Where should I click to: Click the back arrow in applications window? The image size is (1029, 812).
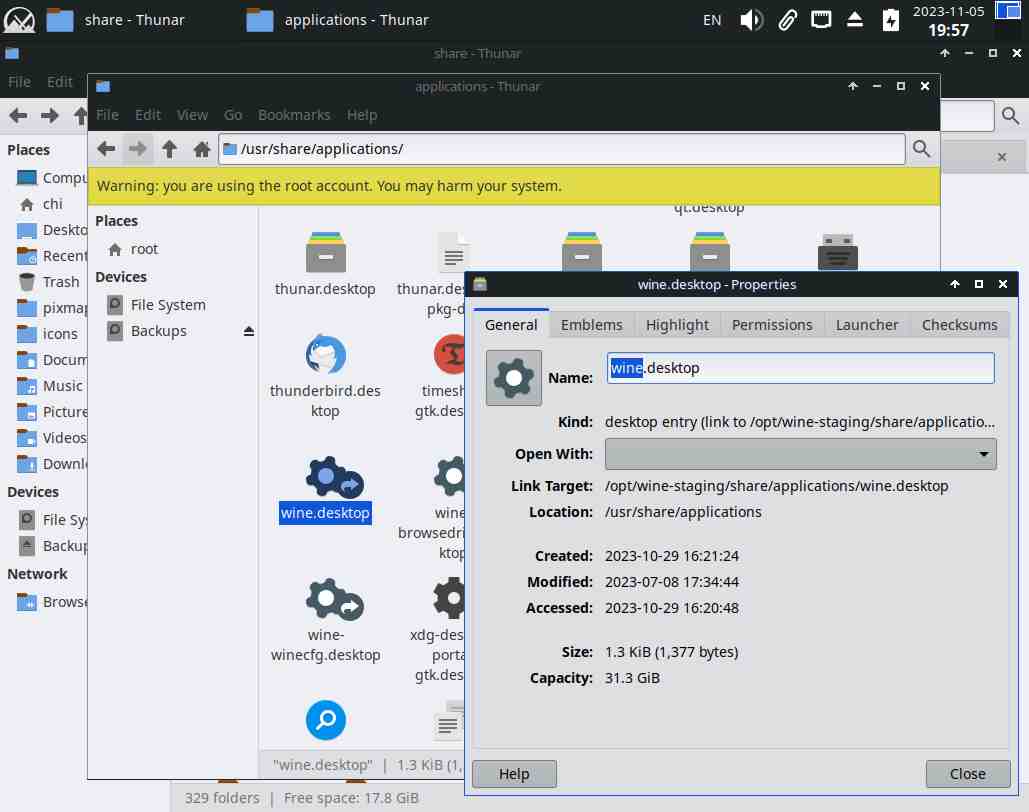pos(106,149)
